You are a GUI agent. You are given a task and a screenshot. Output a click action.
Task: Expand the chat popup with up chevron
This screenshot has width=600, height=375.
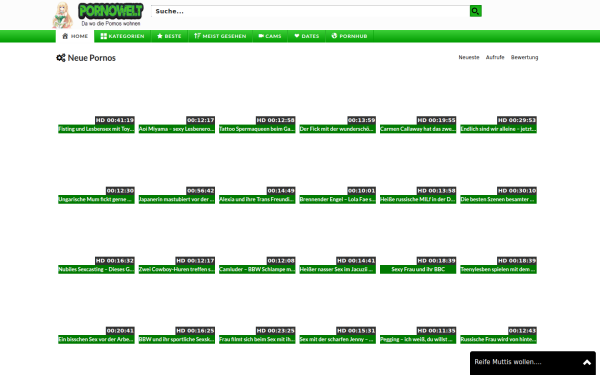pyautogui.click(x=587, y=362)
